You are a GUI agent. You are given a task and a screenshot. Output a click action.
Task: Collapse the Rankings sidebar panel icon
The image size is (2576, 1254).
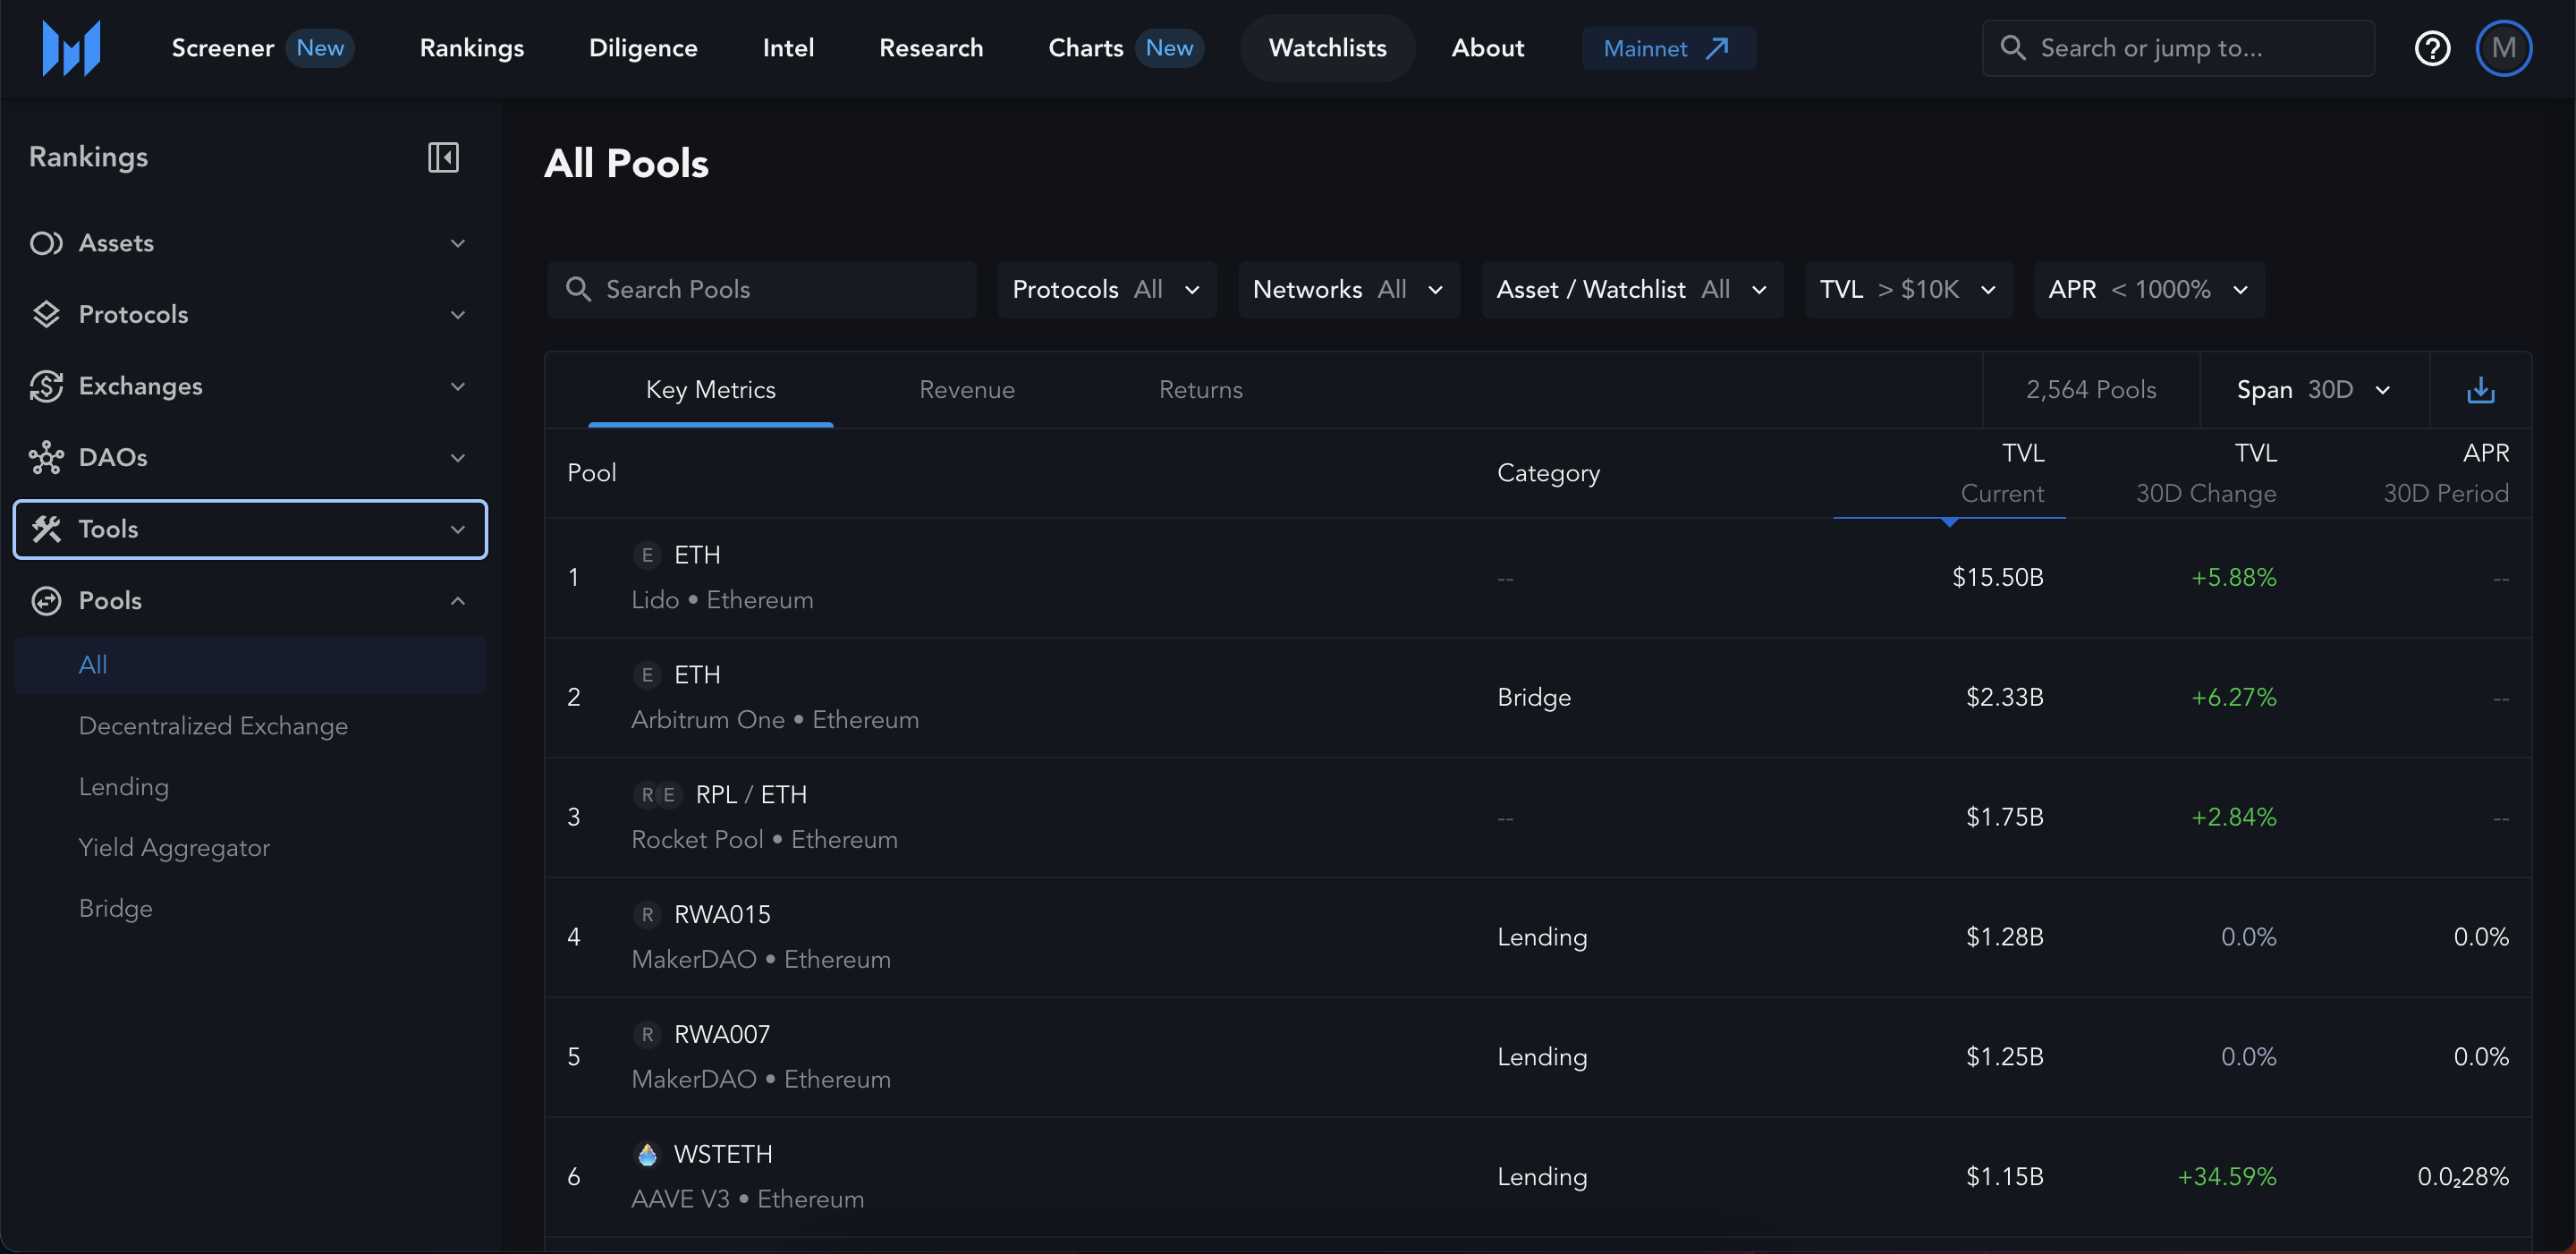click(x=443, y=157)
